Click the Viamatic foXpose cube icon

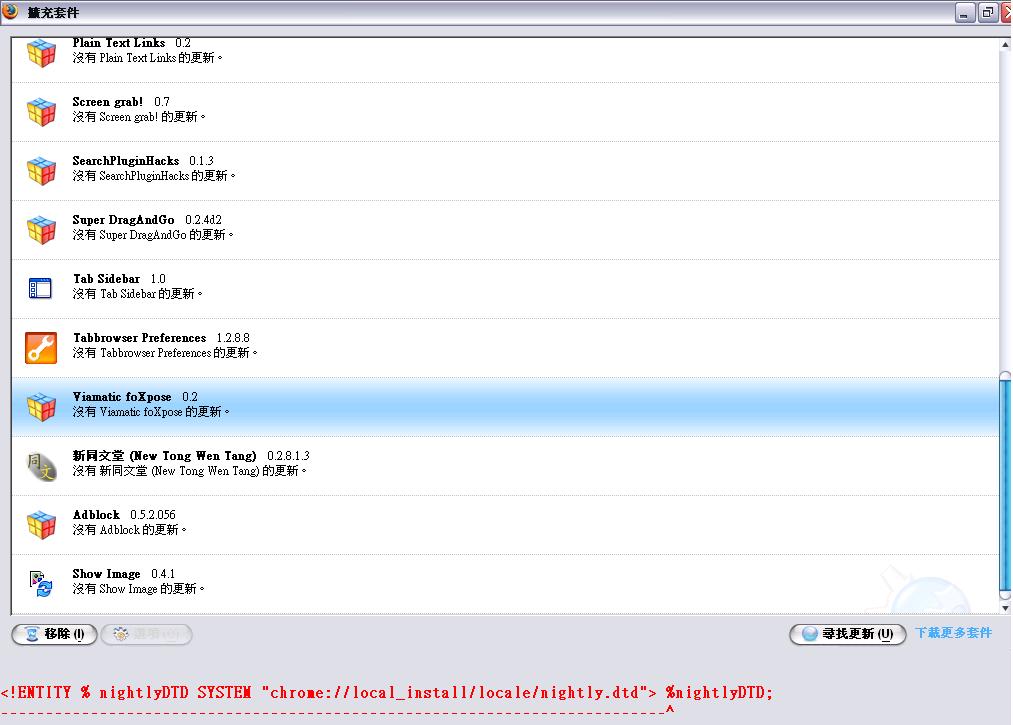[41, 406]
